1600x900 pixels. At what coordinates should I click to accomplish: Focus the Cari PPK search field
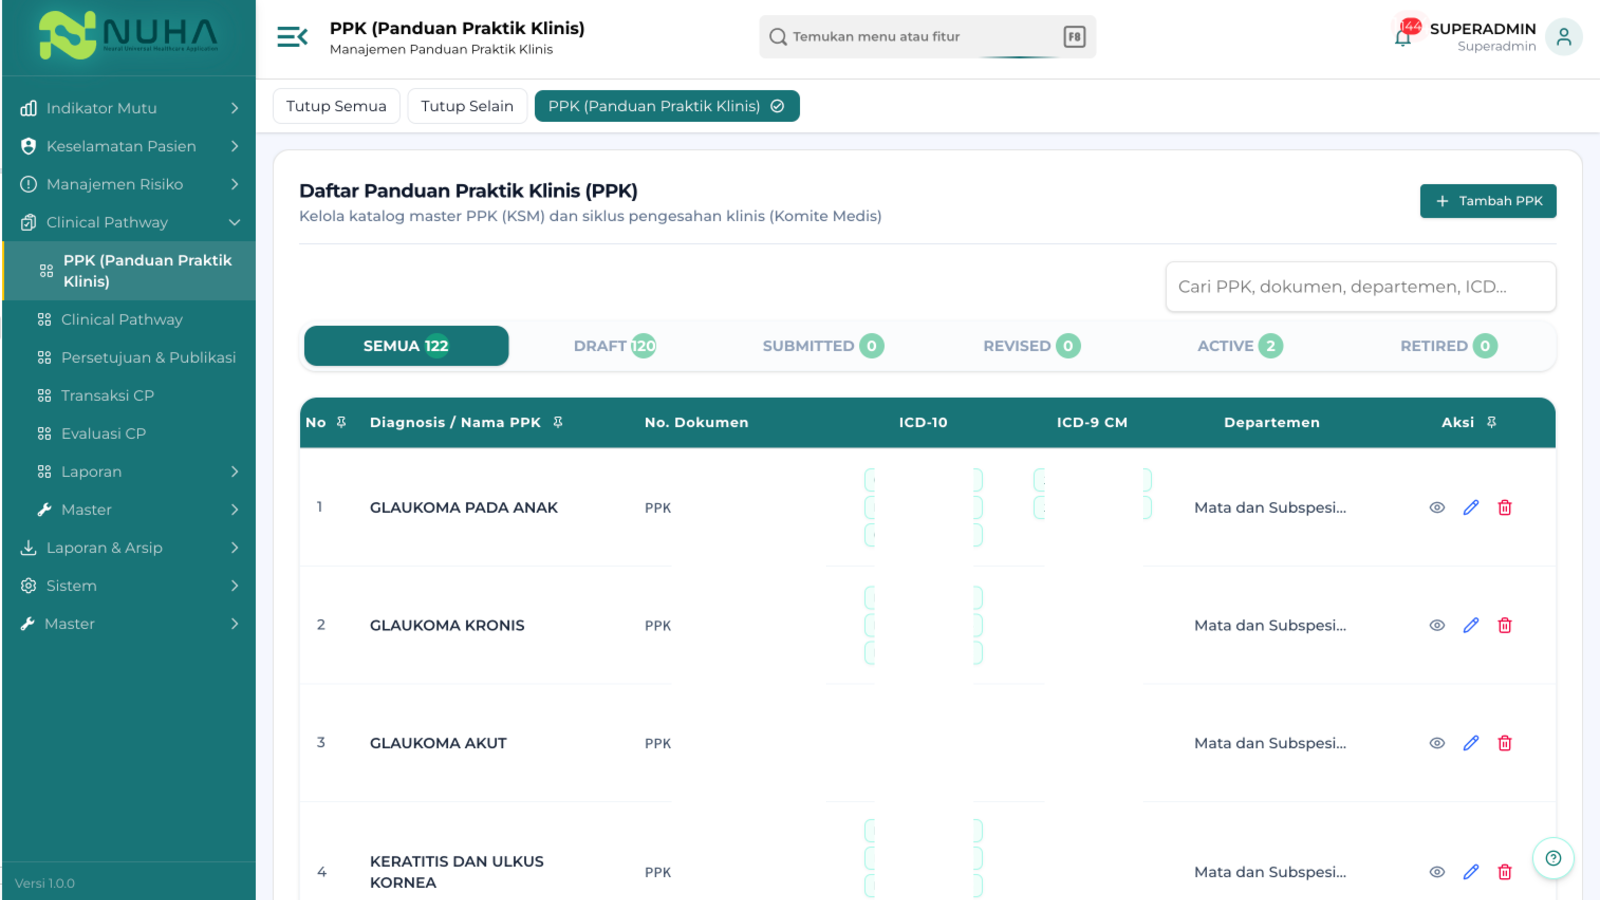pyautogui.click(x=1360, y=287)
